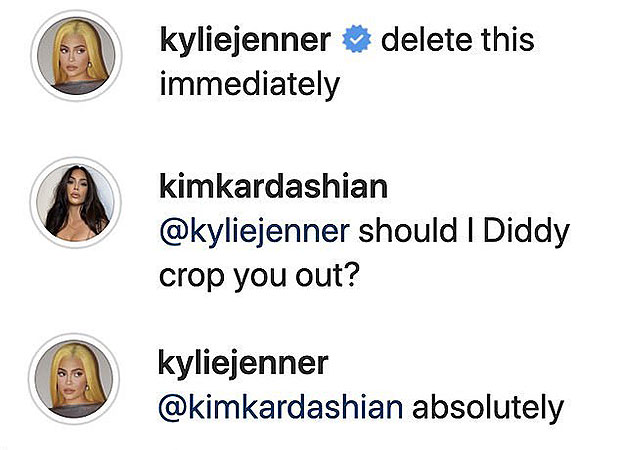Follow the @kyliejenner mention link
620x450 pixels.
pos(255,232)
